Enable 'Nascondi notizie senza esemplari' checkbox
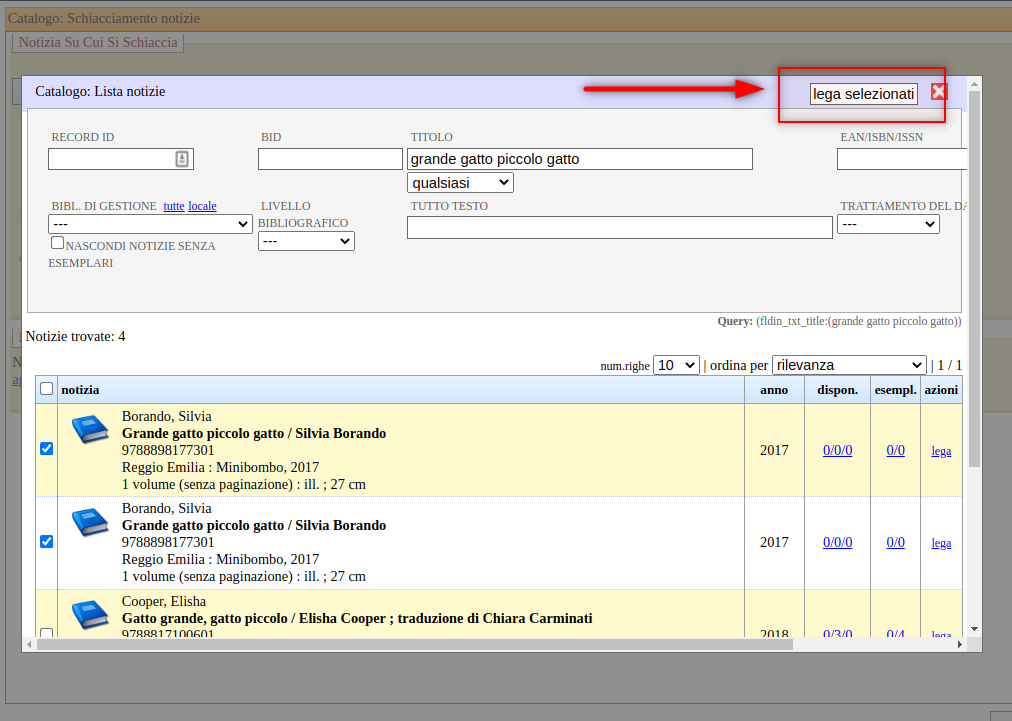This screenshot has width=1012, height=721. 58,243
